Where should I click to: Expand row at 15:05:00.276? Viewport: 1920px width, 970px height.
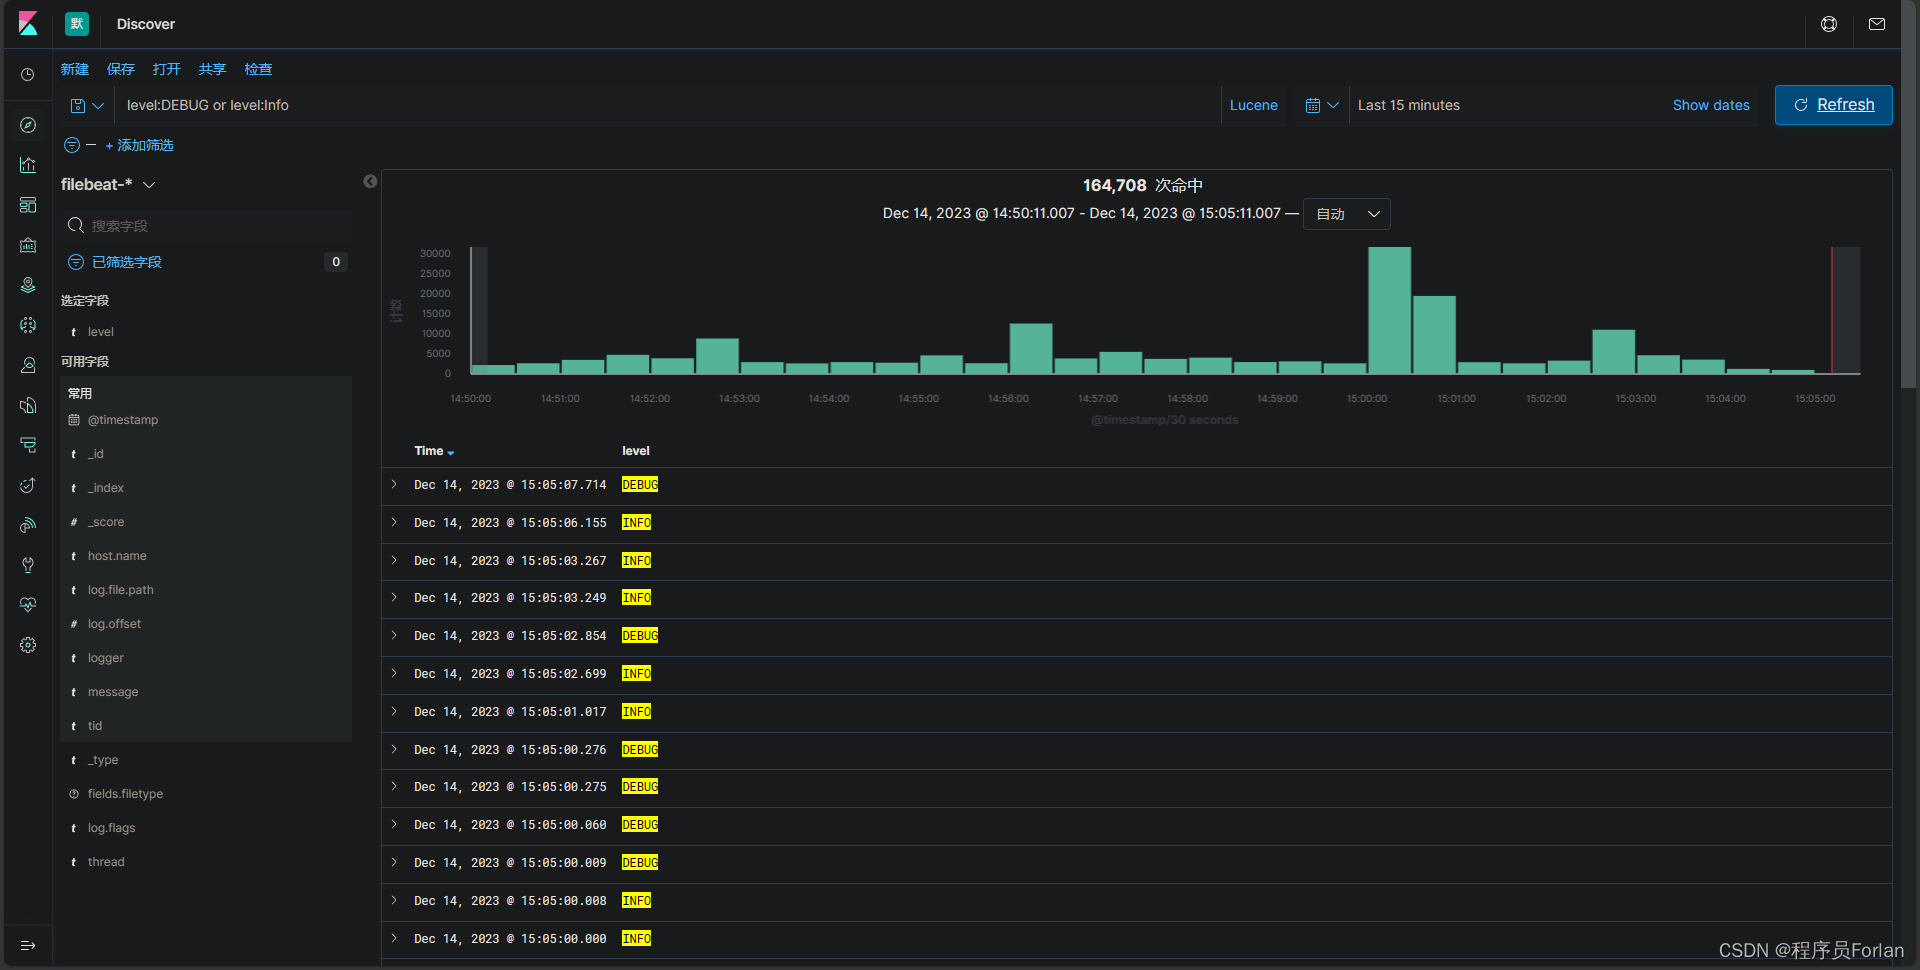395,749
